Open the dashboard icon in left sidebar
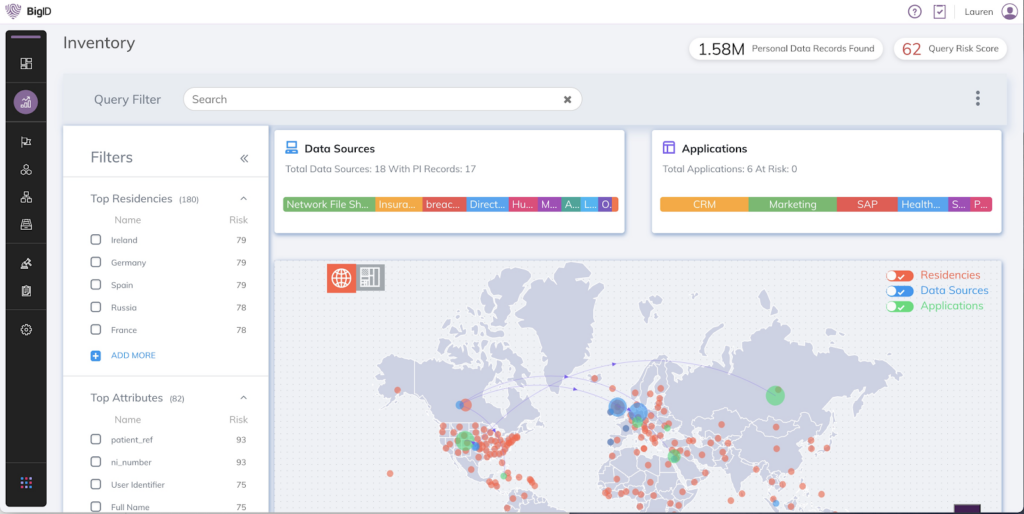The image size is (1024, 514). pos(26,64)
